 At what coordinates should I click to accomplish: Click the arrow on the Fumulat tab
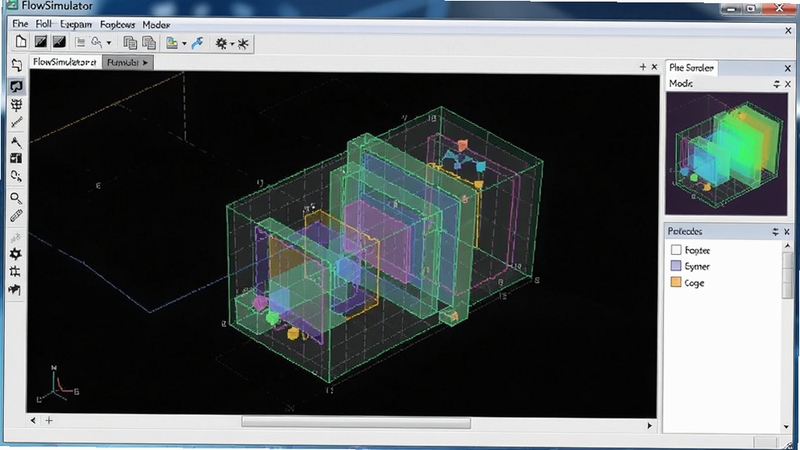point(145,63)
